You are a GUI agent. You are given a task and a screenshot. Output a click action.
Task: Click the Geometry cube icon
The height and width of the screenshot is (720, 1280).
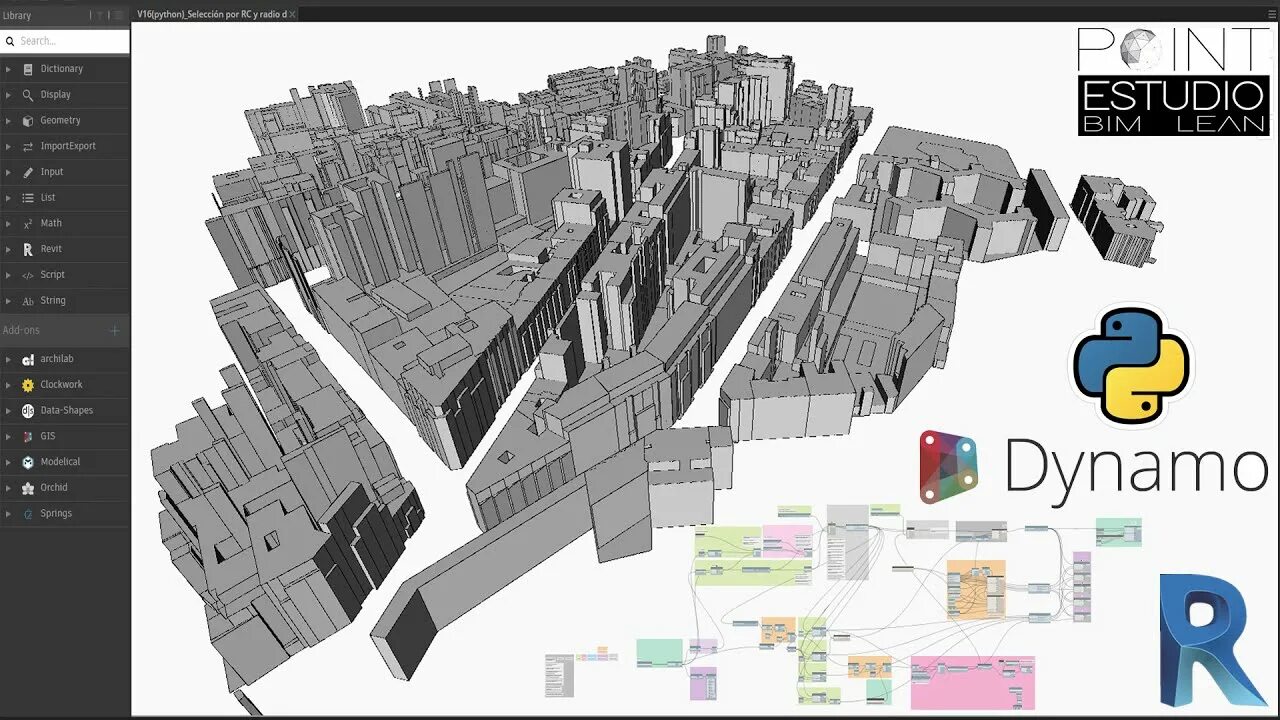tap(28, 120)
